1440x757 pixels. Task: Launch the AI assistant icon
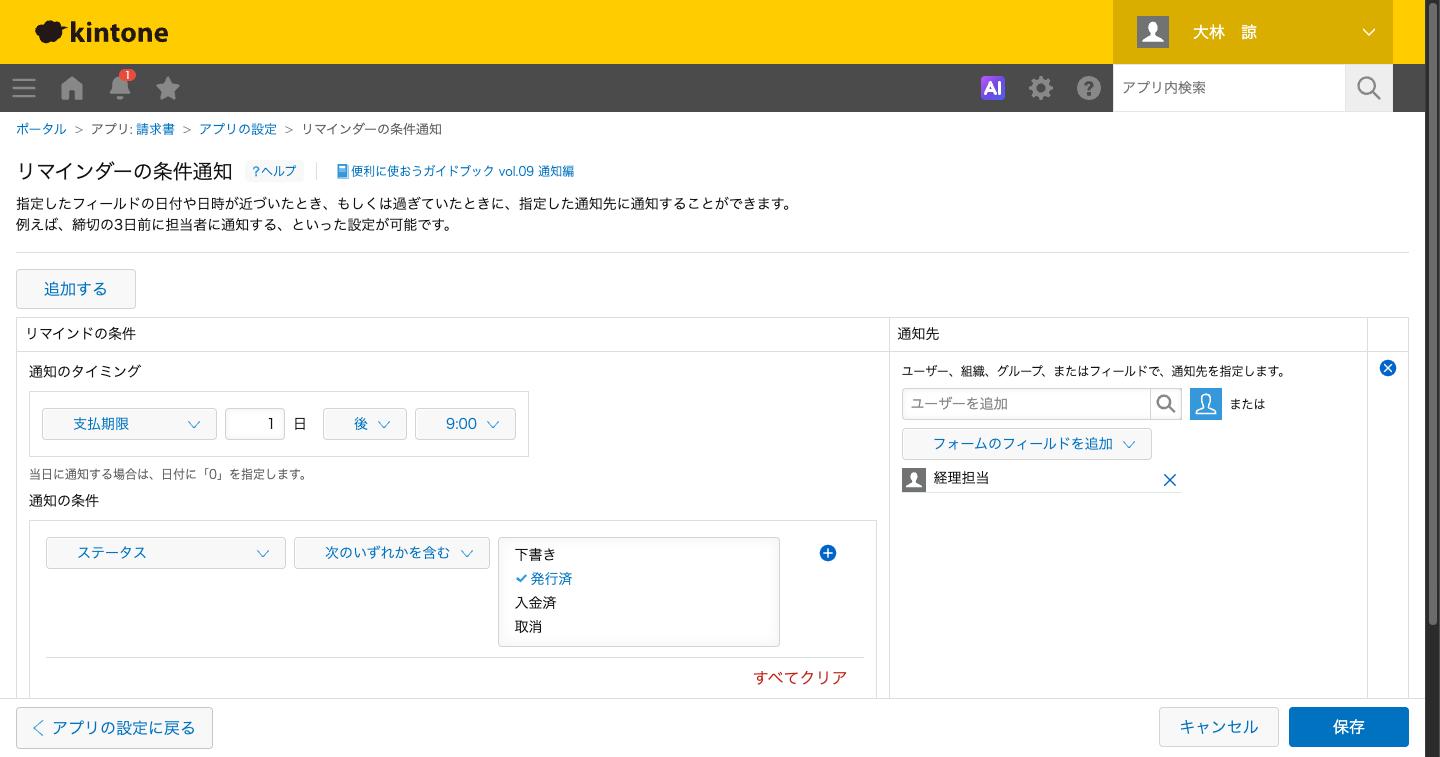(993, 88)
